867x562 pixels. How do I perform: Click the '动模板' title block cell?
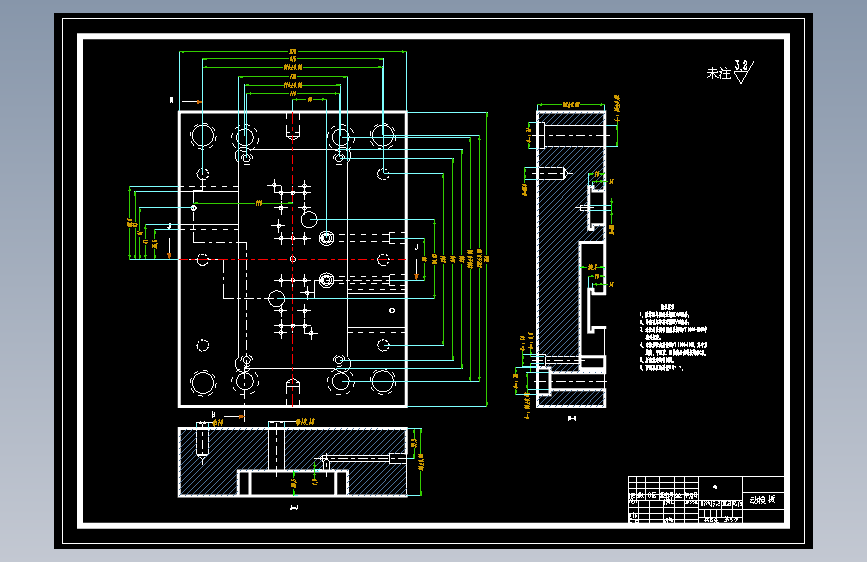point(762,499)
